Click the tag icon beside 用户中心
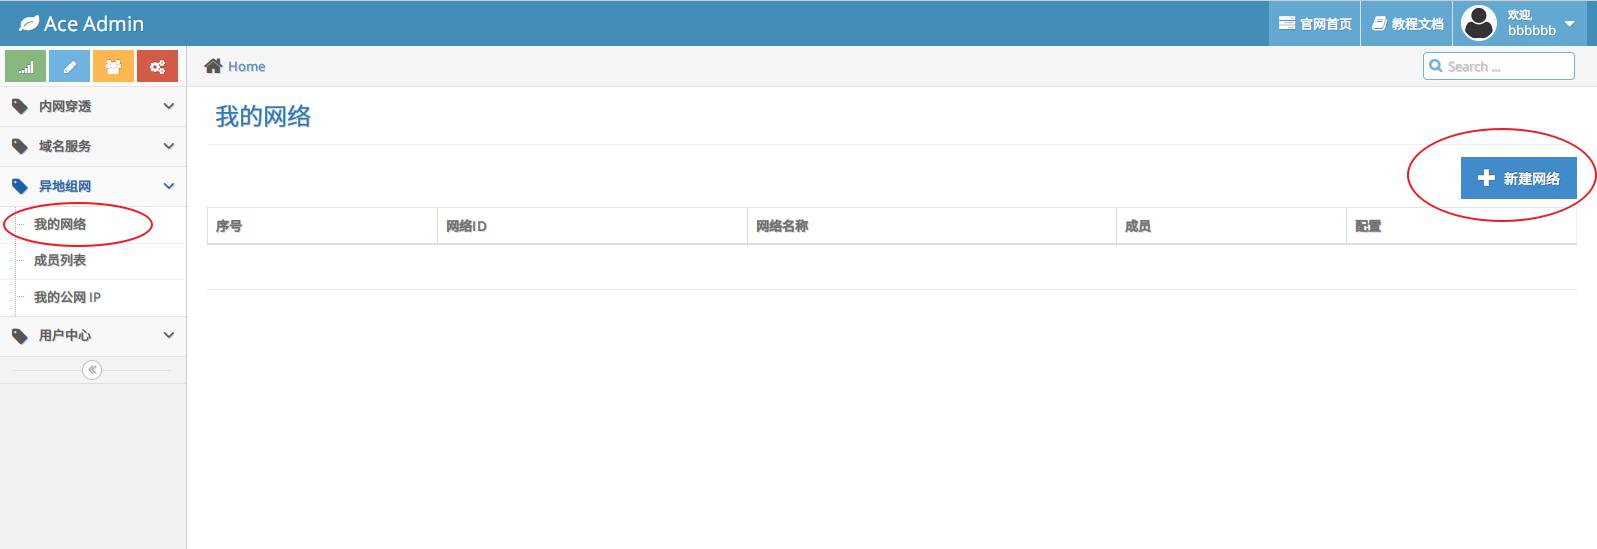1597x549 pixels. click(20, 336)
